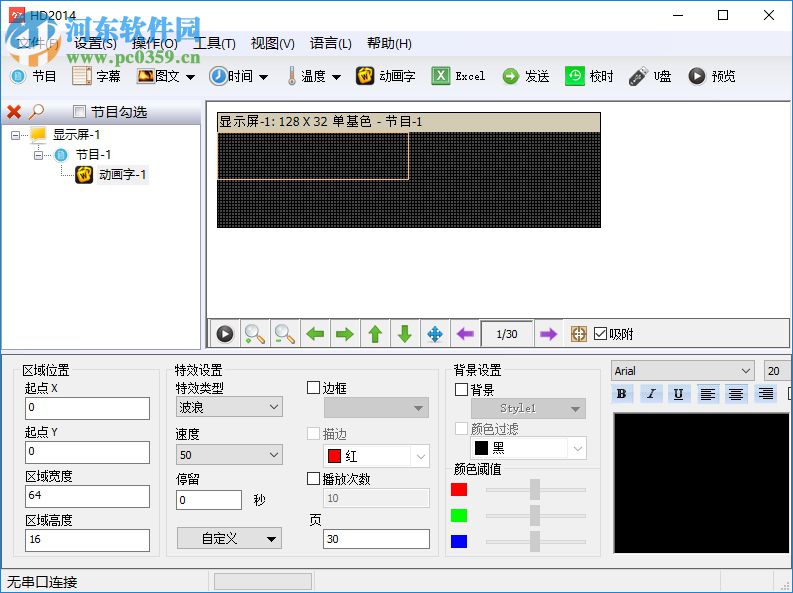This screenshot has height=593, width=793.
Task: Click the black text editing area
Action: tap(701, 483)
